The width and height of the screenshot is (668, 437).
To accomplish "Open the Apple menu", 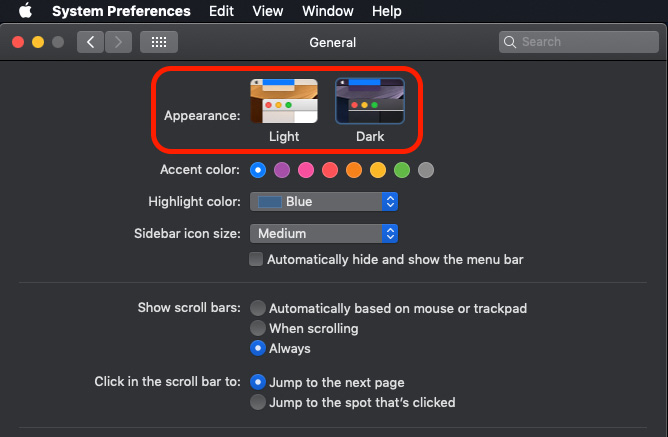I will tap(26, 10).
